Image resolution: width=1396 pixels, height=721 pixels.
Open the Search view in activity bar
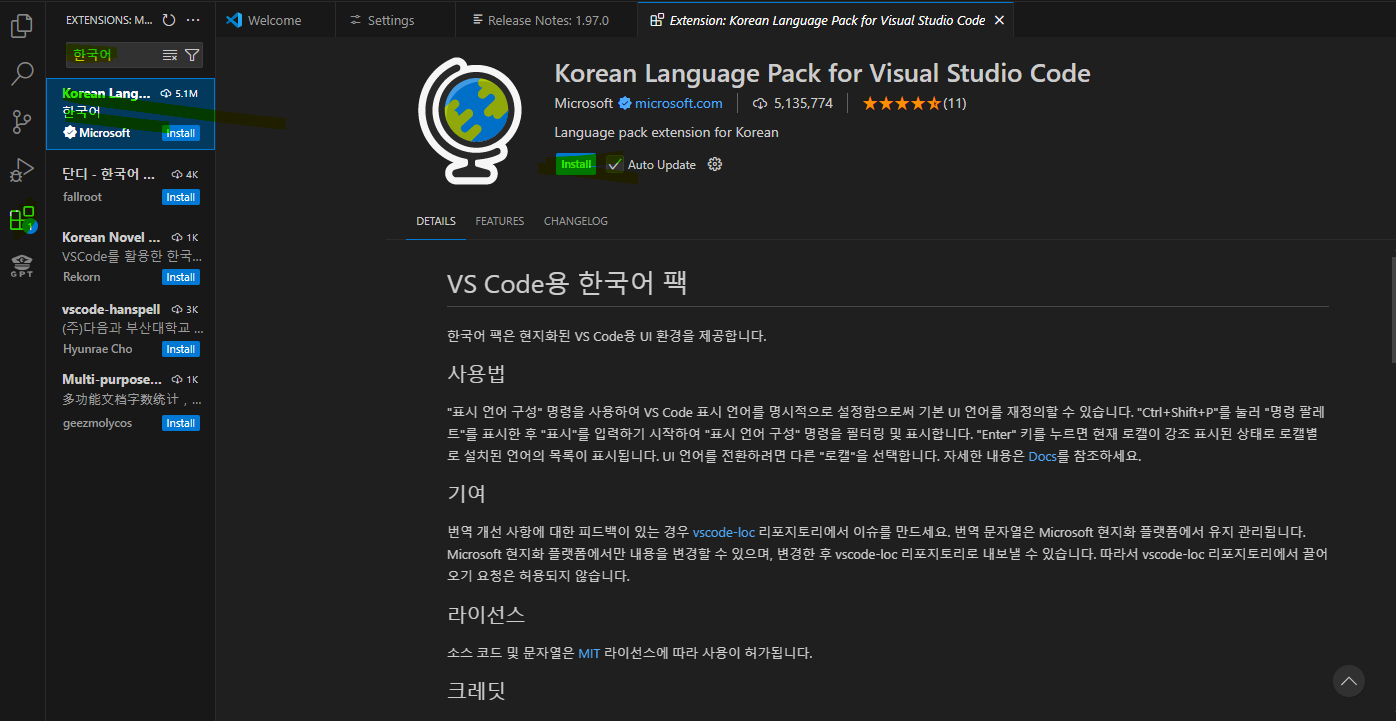pyautogui.click(x=22, y=74)
